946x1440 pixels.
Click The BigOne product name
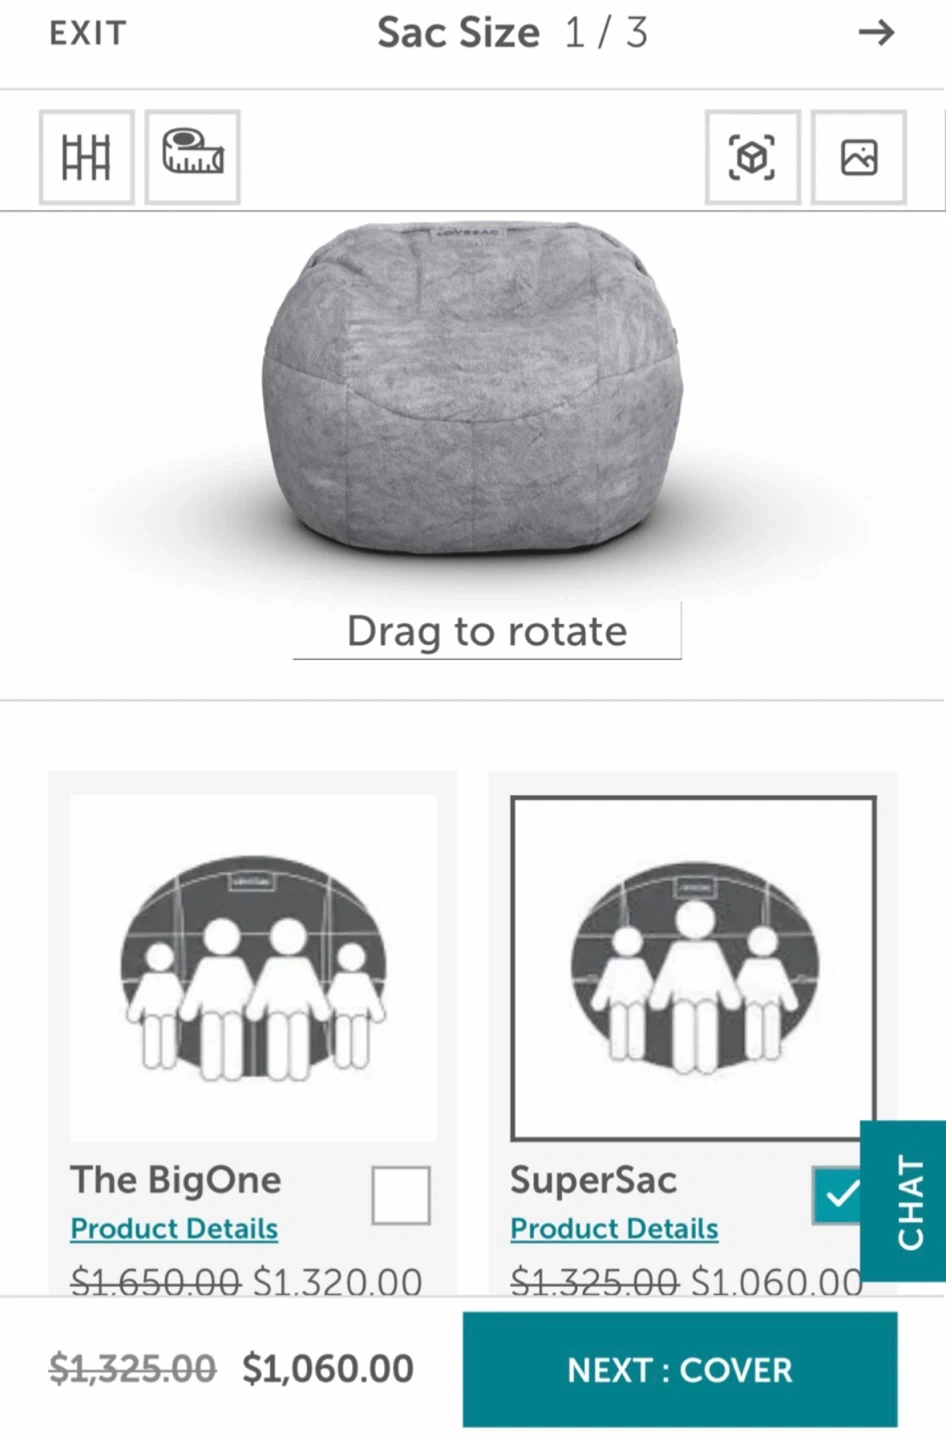pos(176,1180)
